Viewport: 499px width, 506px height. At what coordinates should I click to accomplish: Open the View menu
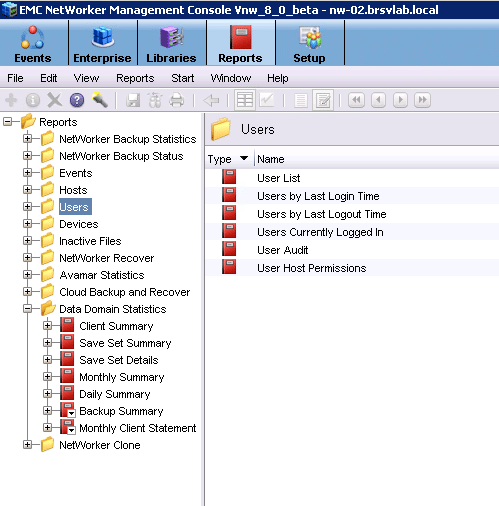(86, 78)
